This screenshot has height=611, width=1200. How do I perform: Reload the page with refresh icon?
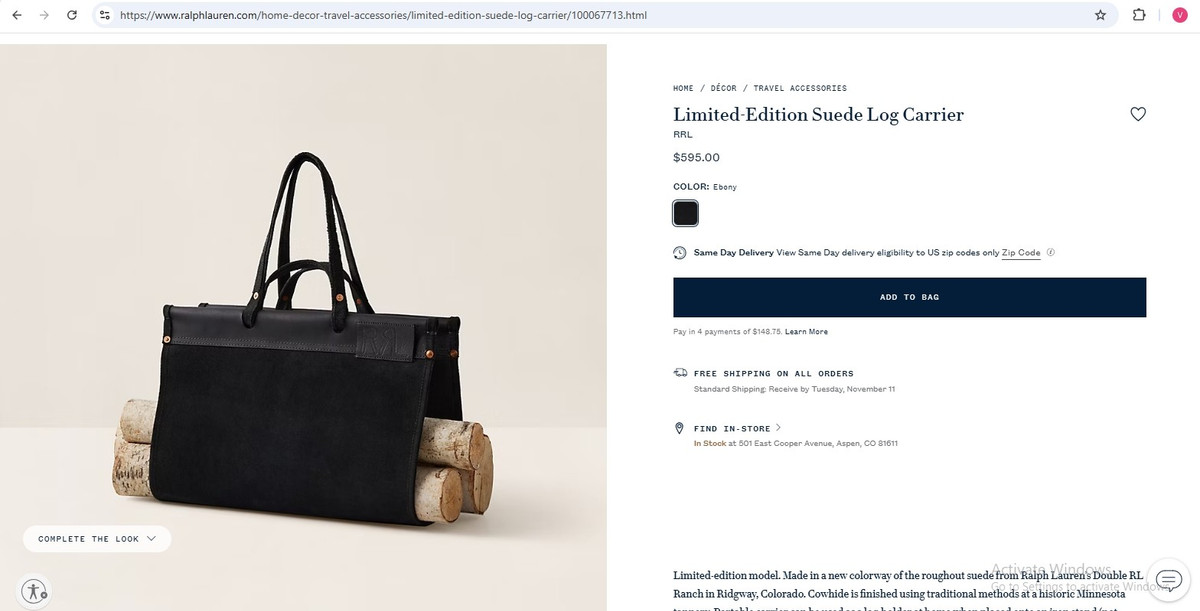(72, 15)
